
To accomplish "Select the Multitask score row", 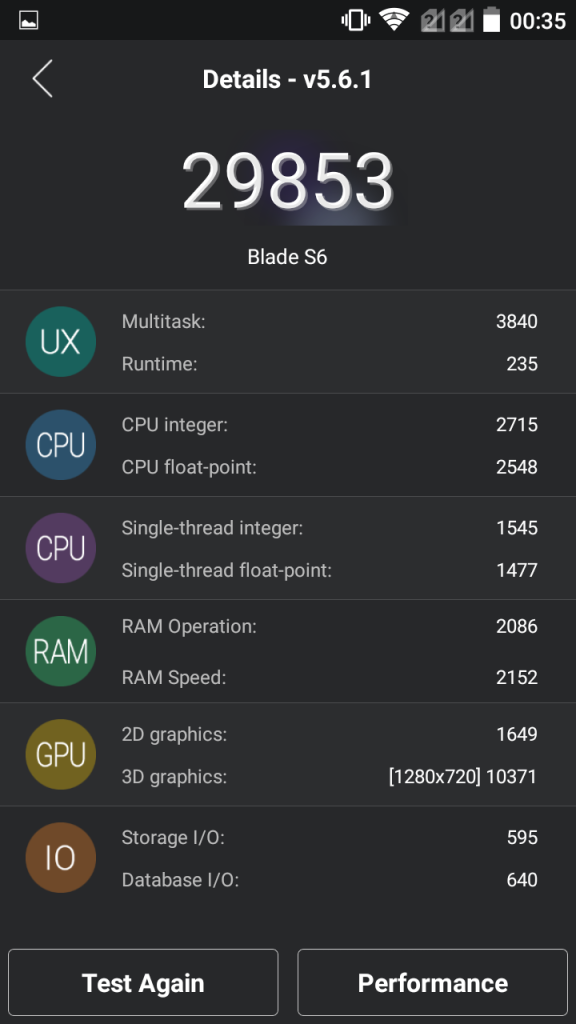I will (329, 321).
